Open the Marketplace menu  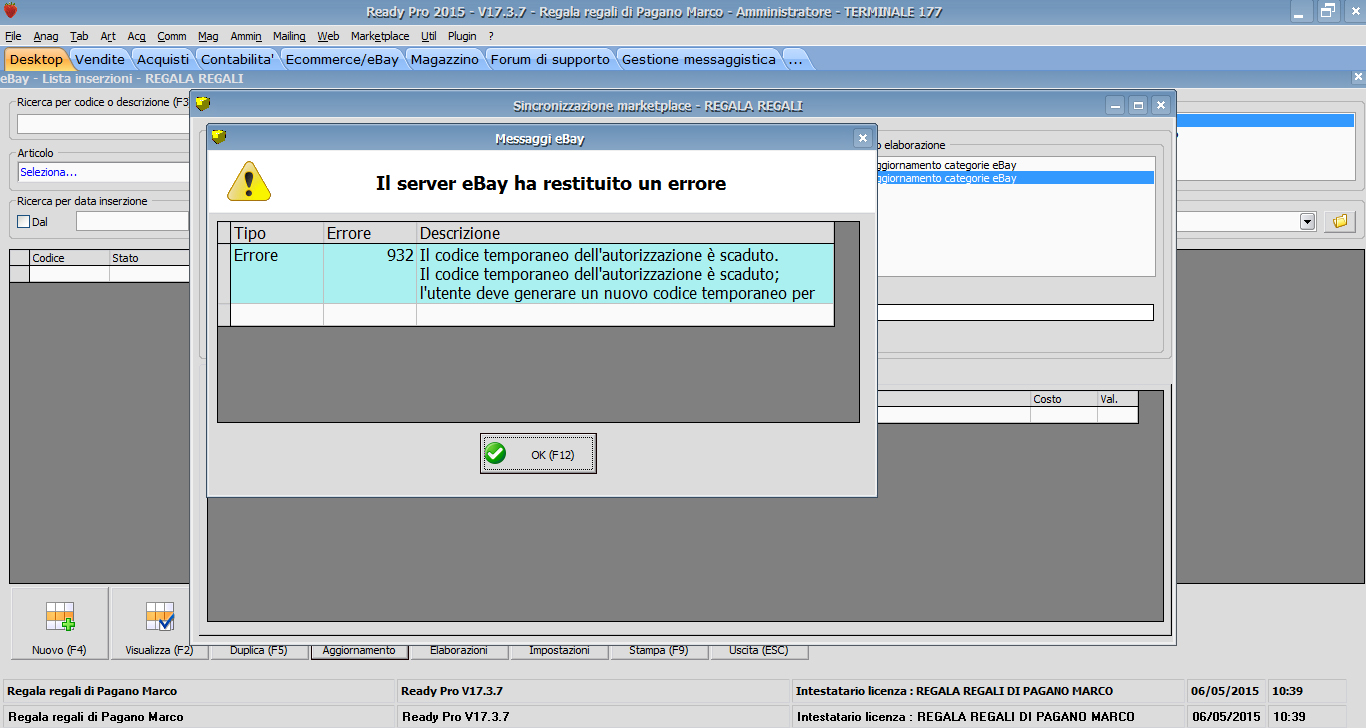click(x=380, y=36)
